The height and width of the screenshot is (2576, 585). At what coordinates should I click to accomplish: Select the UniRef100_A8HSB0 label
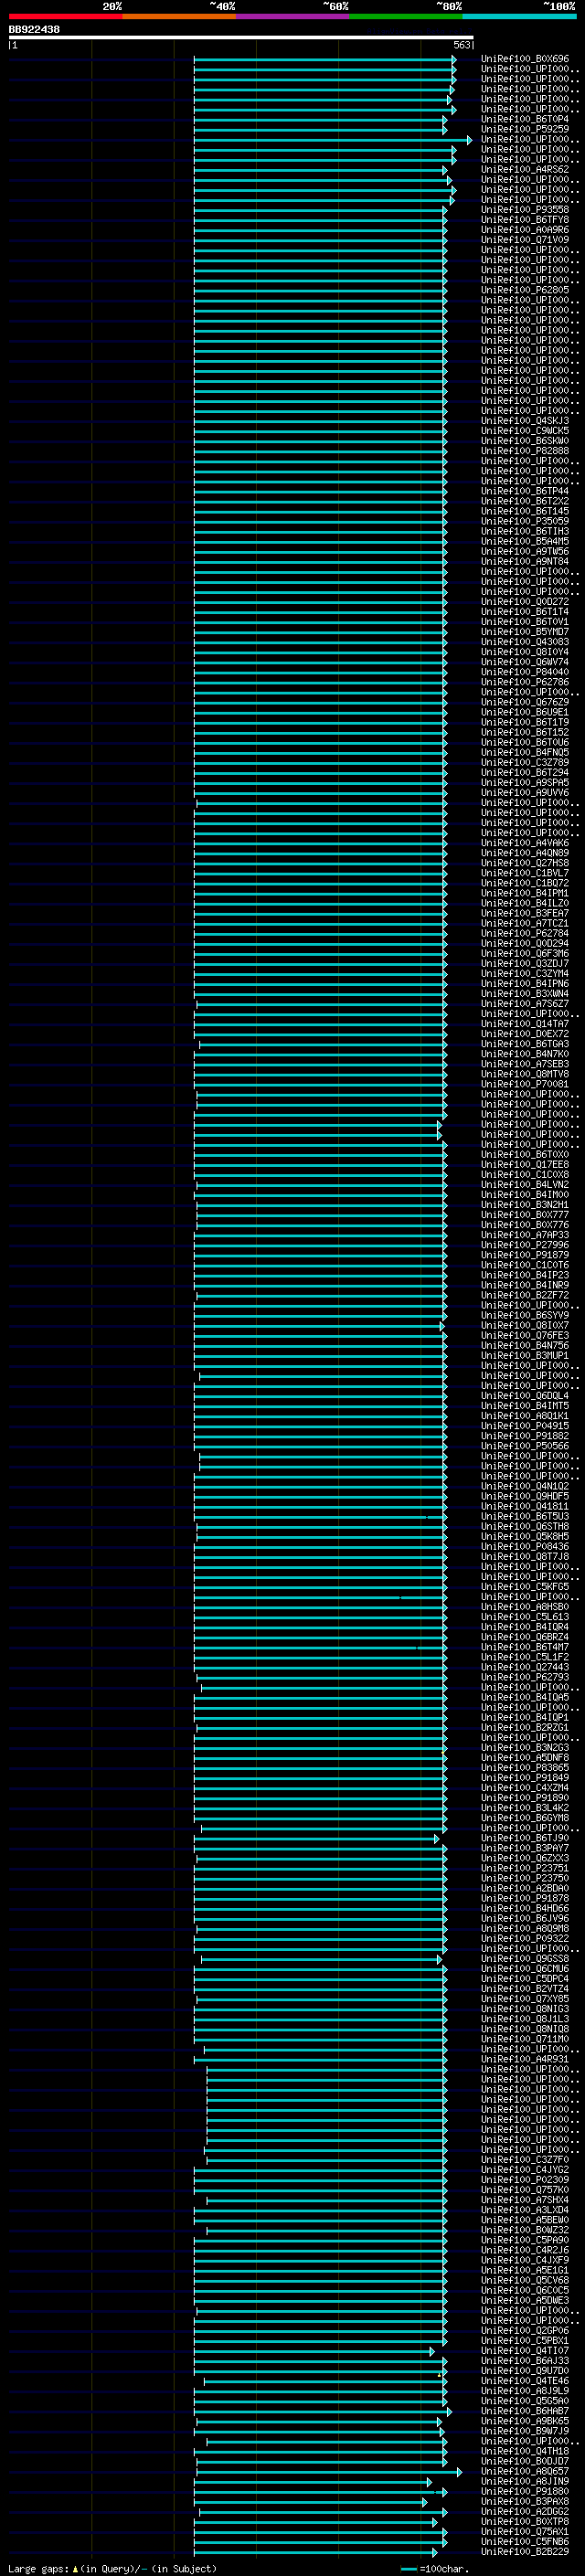click(x=524, y=1607)
